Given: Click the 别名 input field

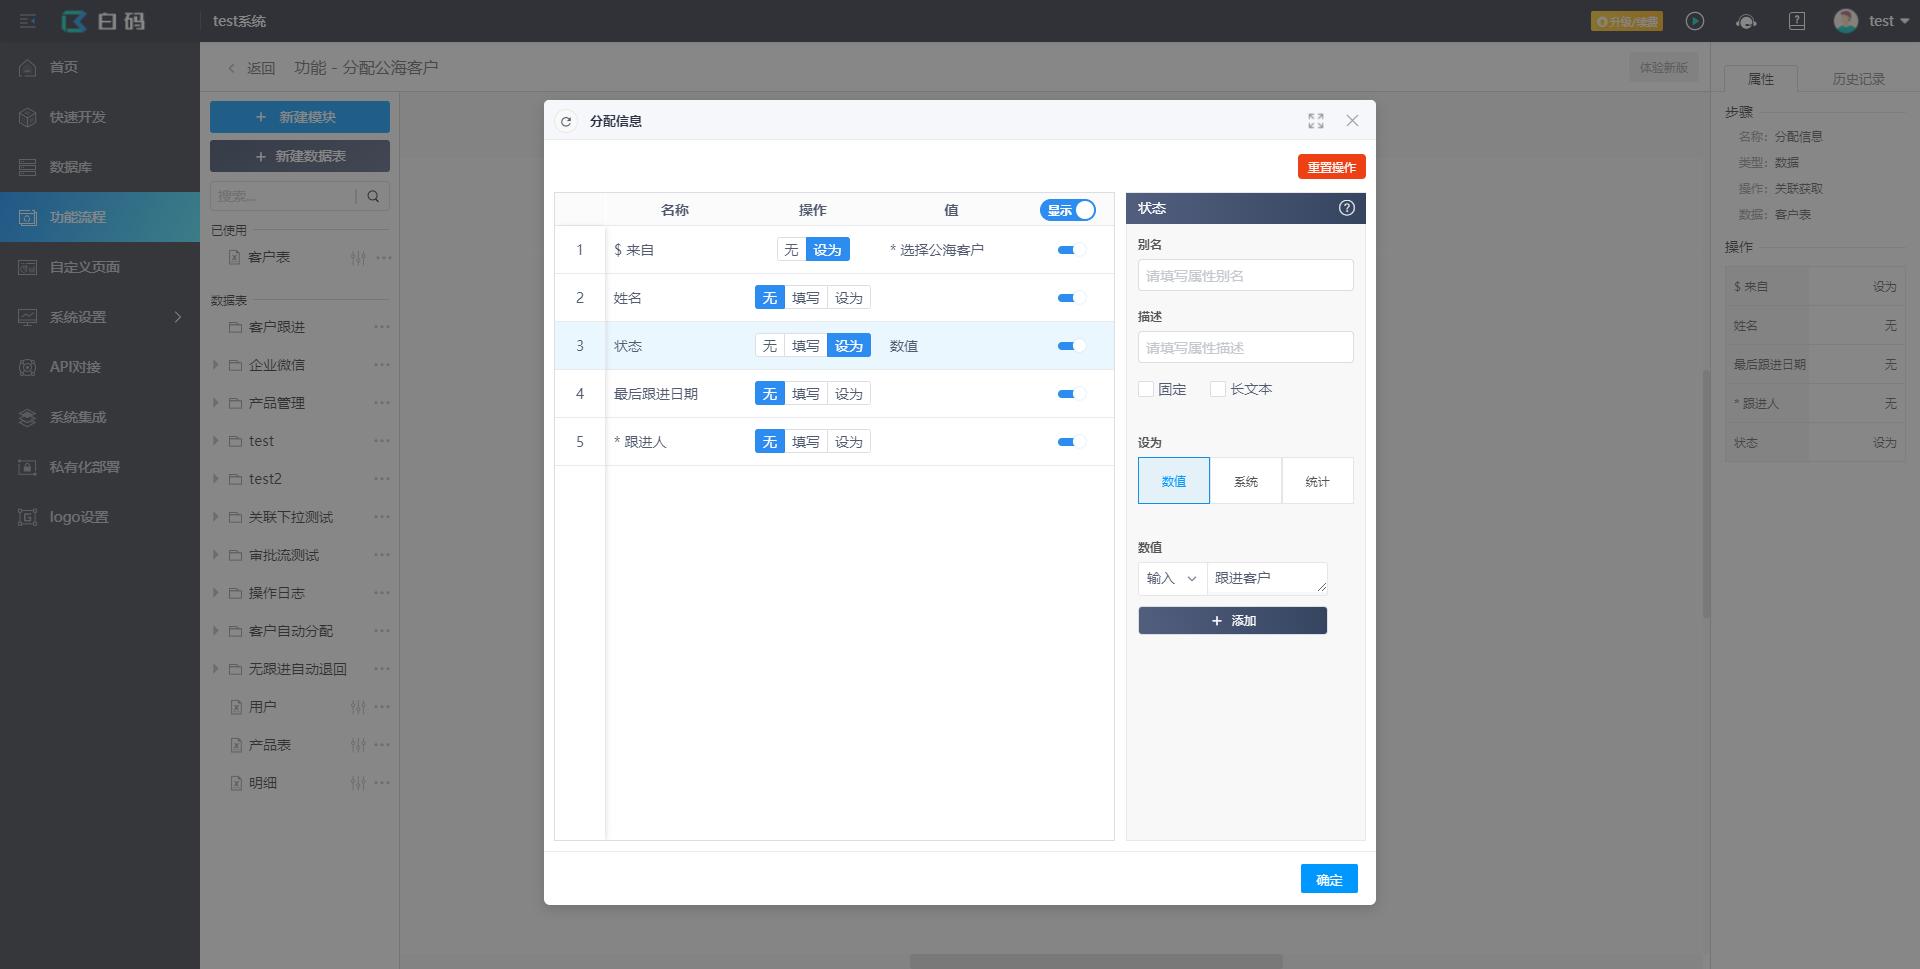Looking at the screenshot, I should pos(1246,276).
